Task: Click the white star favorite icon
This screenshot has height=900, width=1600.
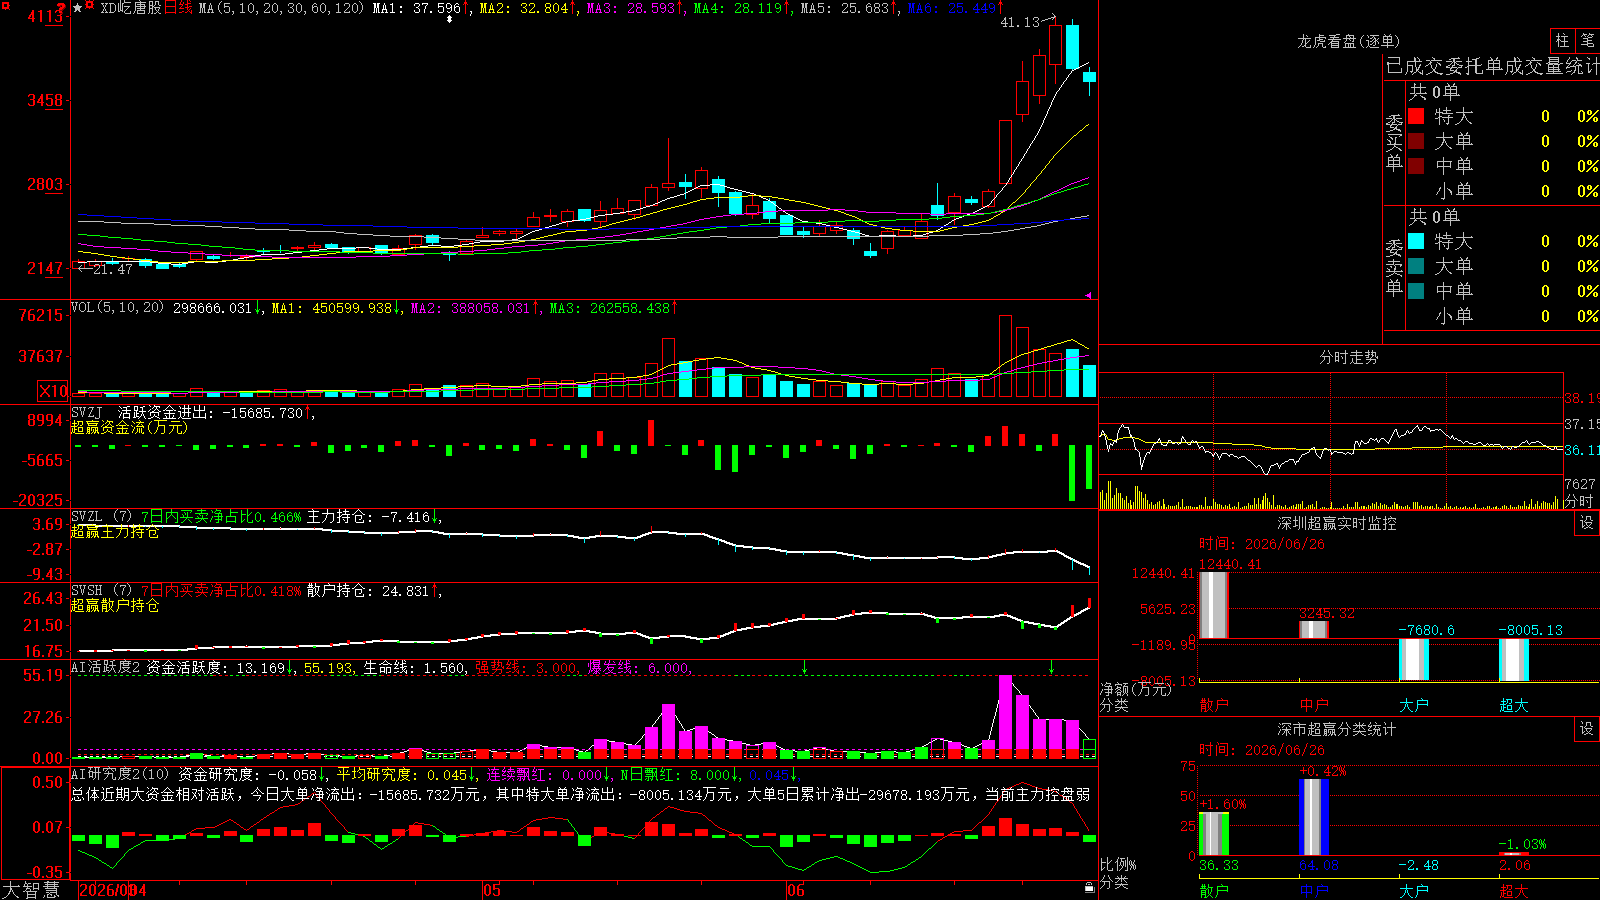Action: click(x=78, y=8)
